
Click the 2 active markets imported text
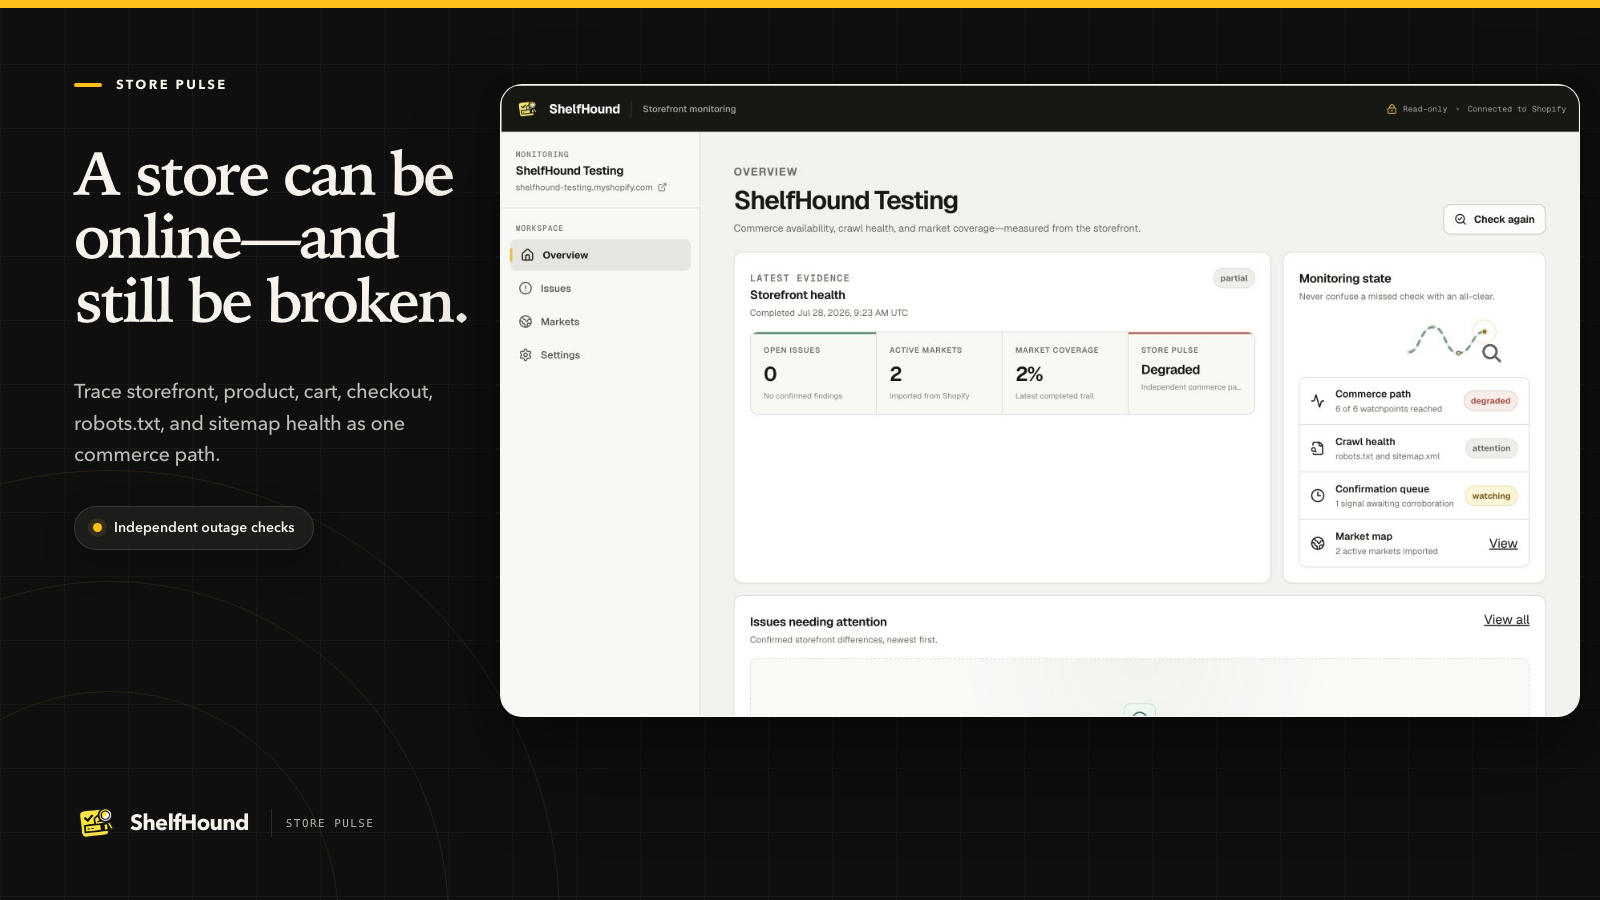click(1386, 551)
